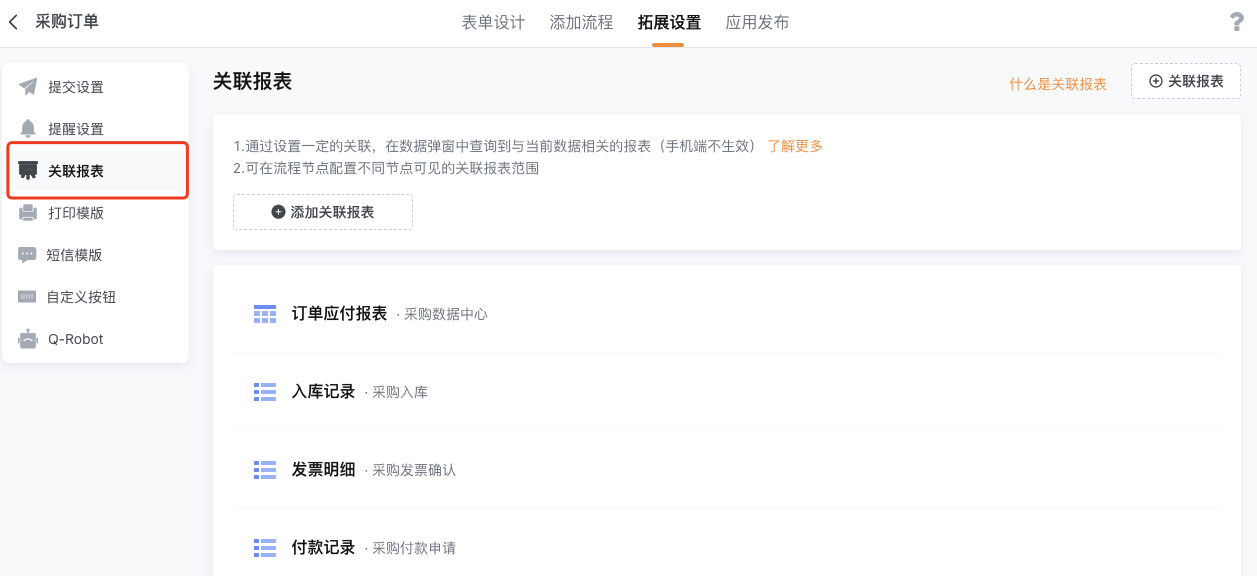Click the back arrow beside 采购订单
This screenshot has width=1257, height=576.
click(x=13, y=22)
